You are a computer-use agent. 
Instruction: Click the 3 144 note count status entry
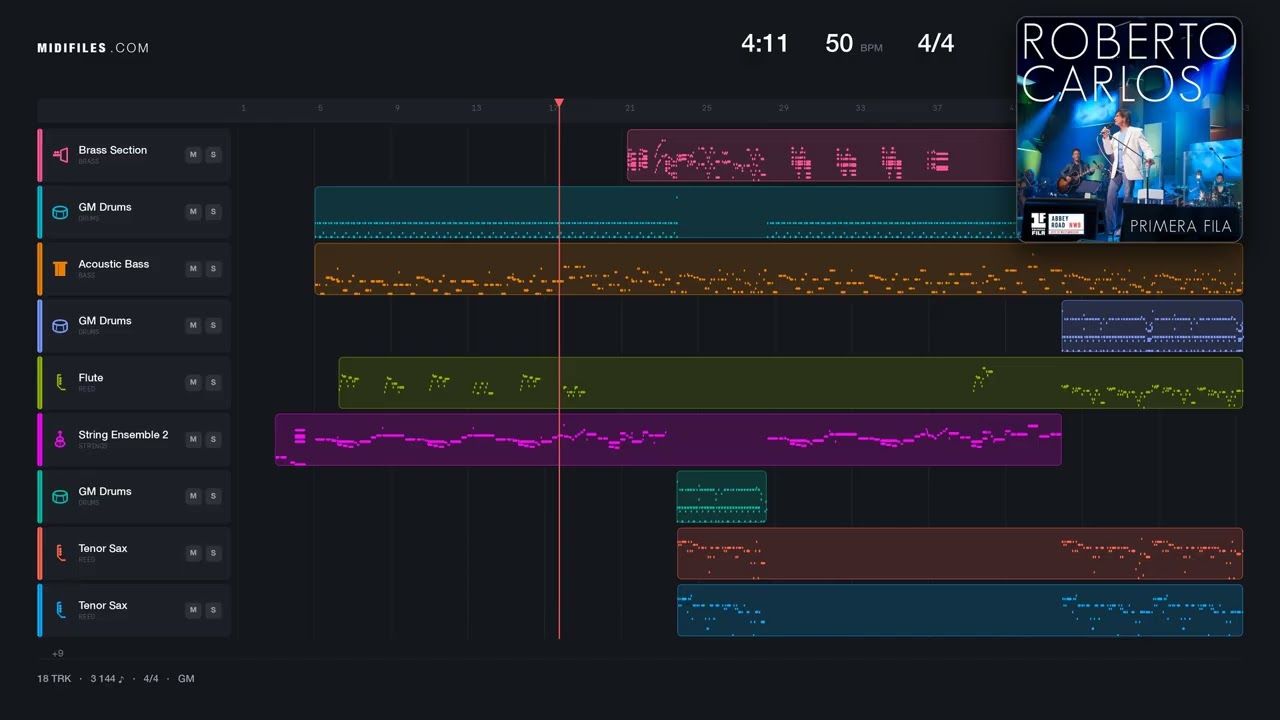point(107,679)
